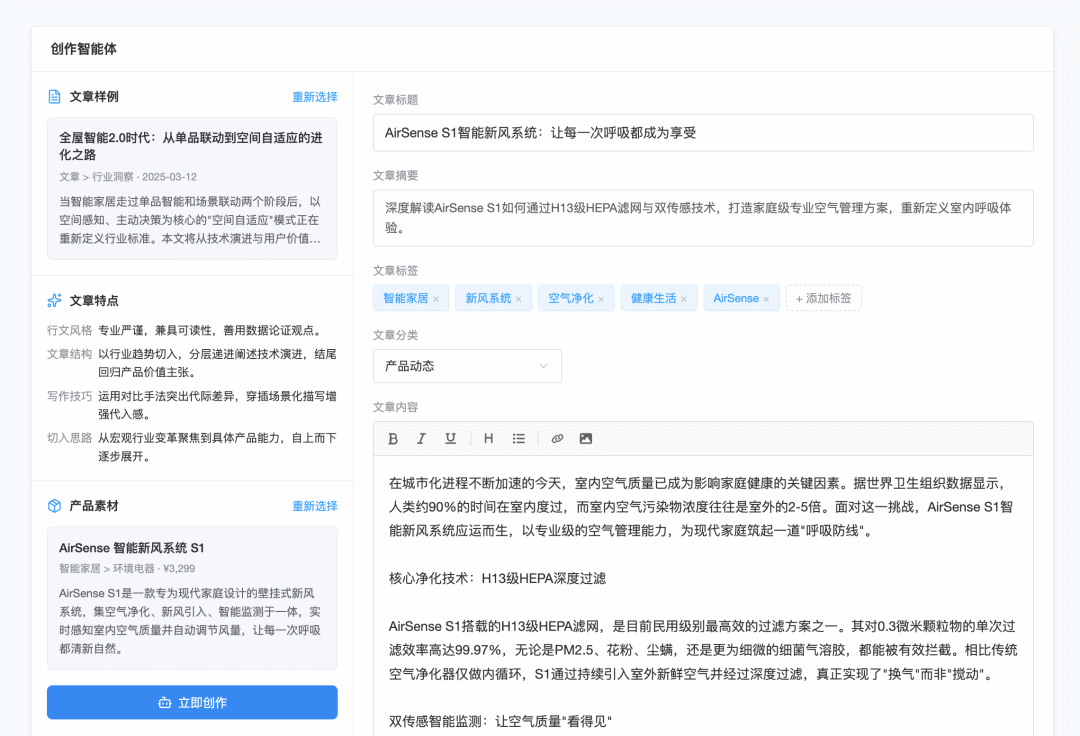1080x736 pixels.
Task: Focus the 文章标题 input field
Action: click(x=703, y=133)
